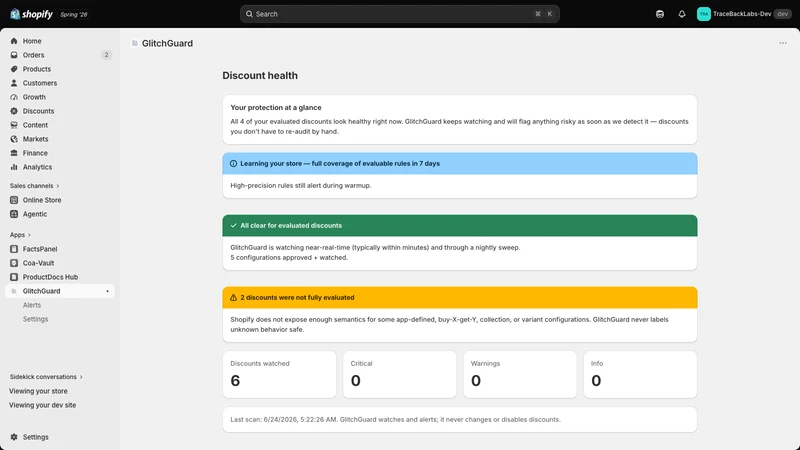
Task: Click the FactsPanel app icon
Action: click(14, 249)
